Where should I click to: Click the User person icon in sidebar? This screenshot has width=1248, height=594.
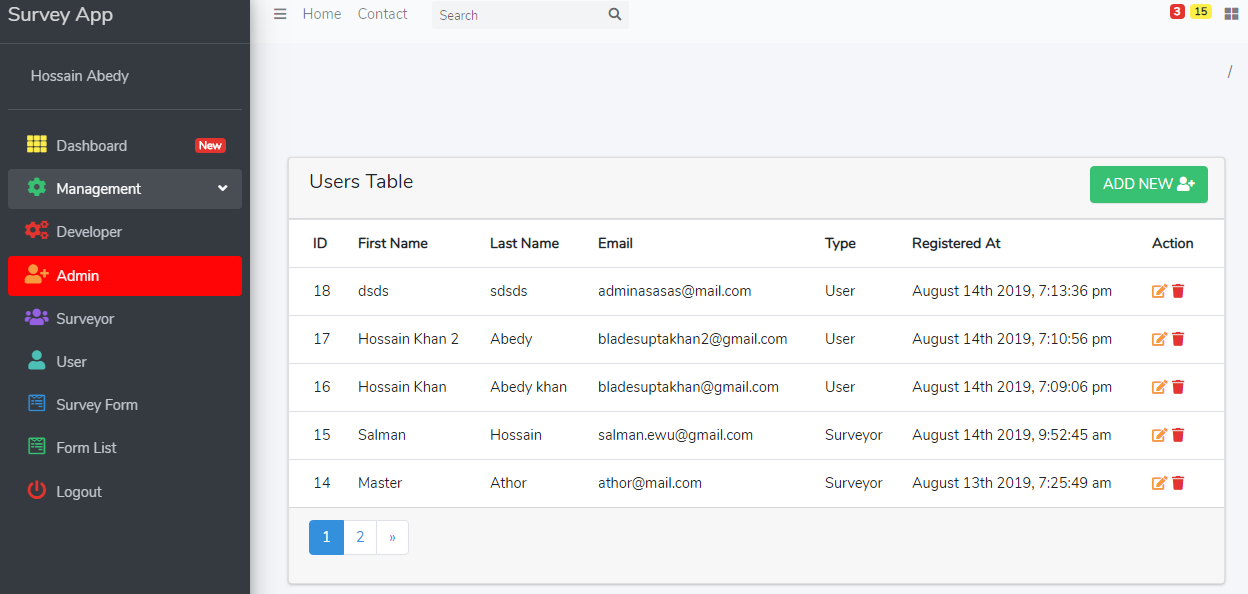[x=37, y=360]
